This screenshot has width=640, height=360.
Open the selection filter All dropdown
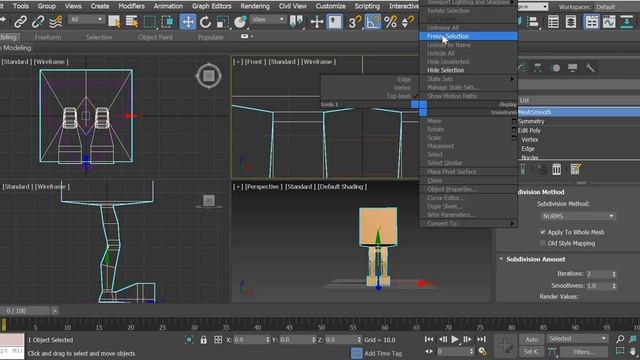pos(86,20)
